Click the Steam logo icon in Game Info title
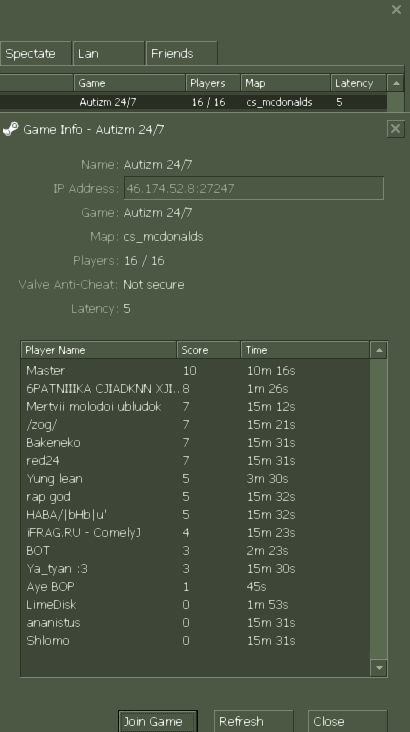Viewport: 410px width, 732px height. (x=10, y=129)
